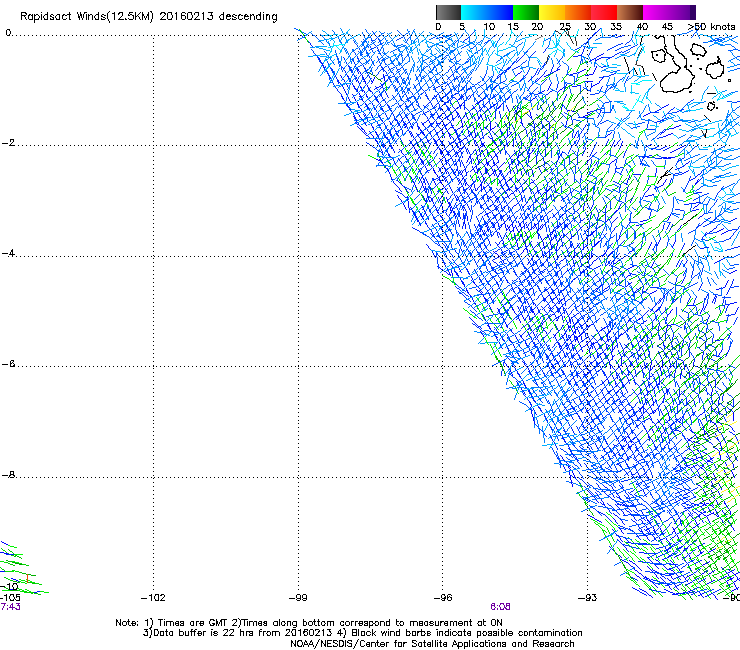The width and height of the screenshot is (740, 650).
Task: Click the orange 25–30 knots legend swatch
Action: [x=578, y=12]
